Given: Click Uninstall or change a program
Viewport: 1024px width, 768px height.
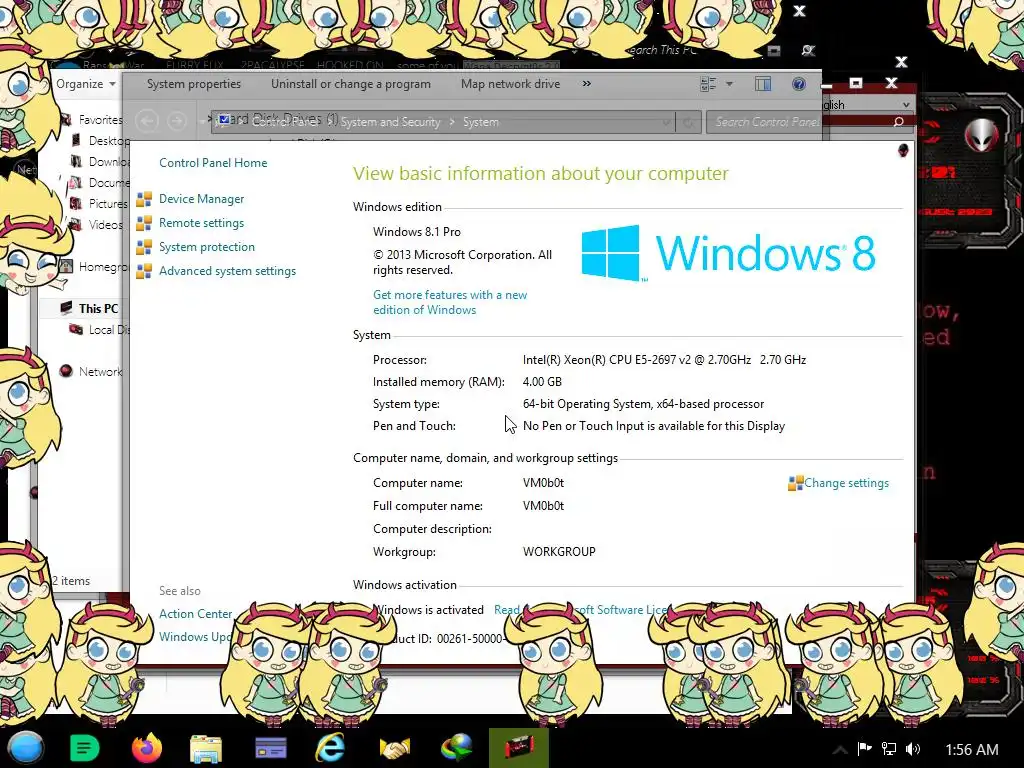Looking at the screenshot, I should click(x=351, y=84).
